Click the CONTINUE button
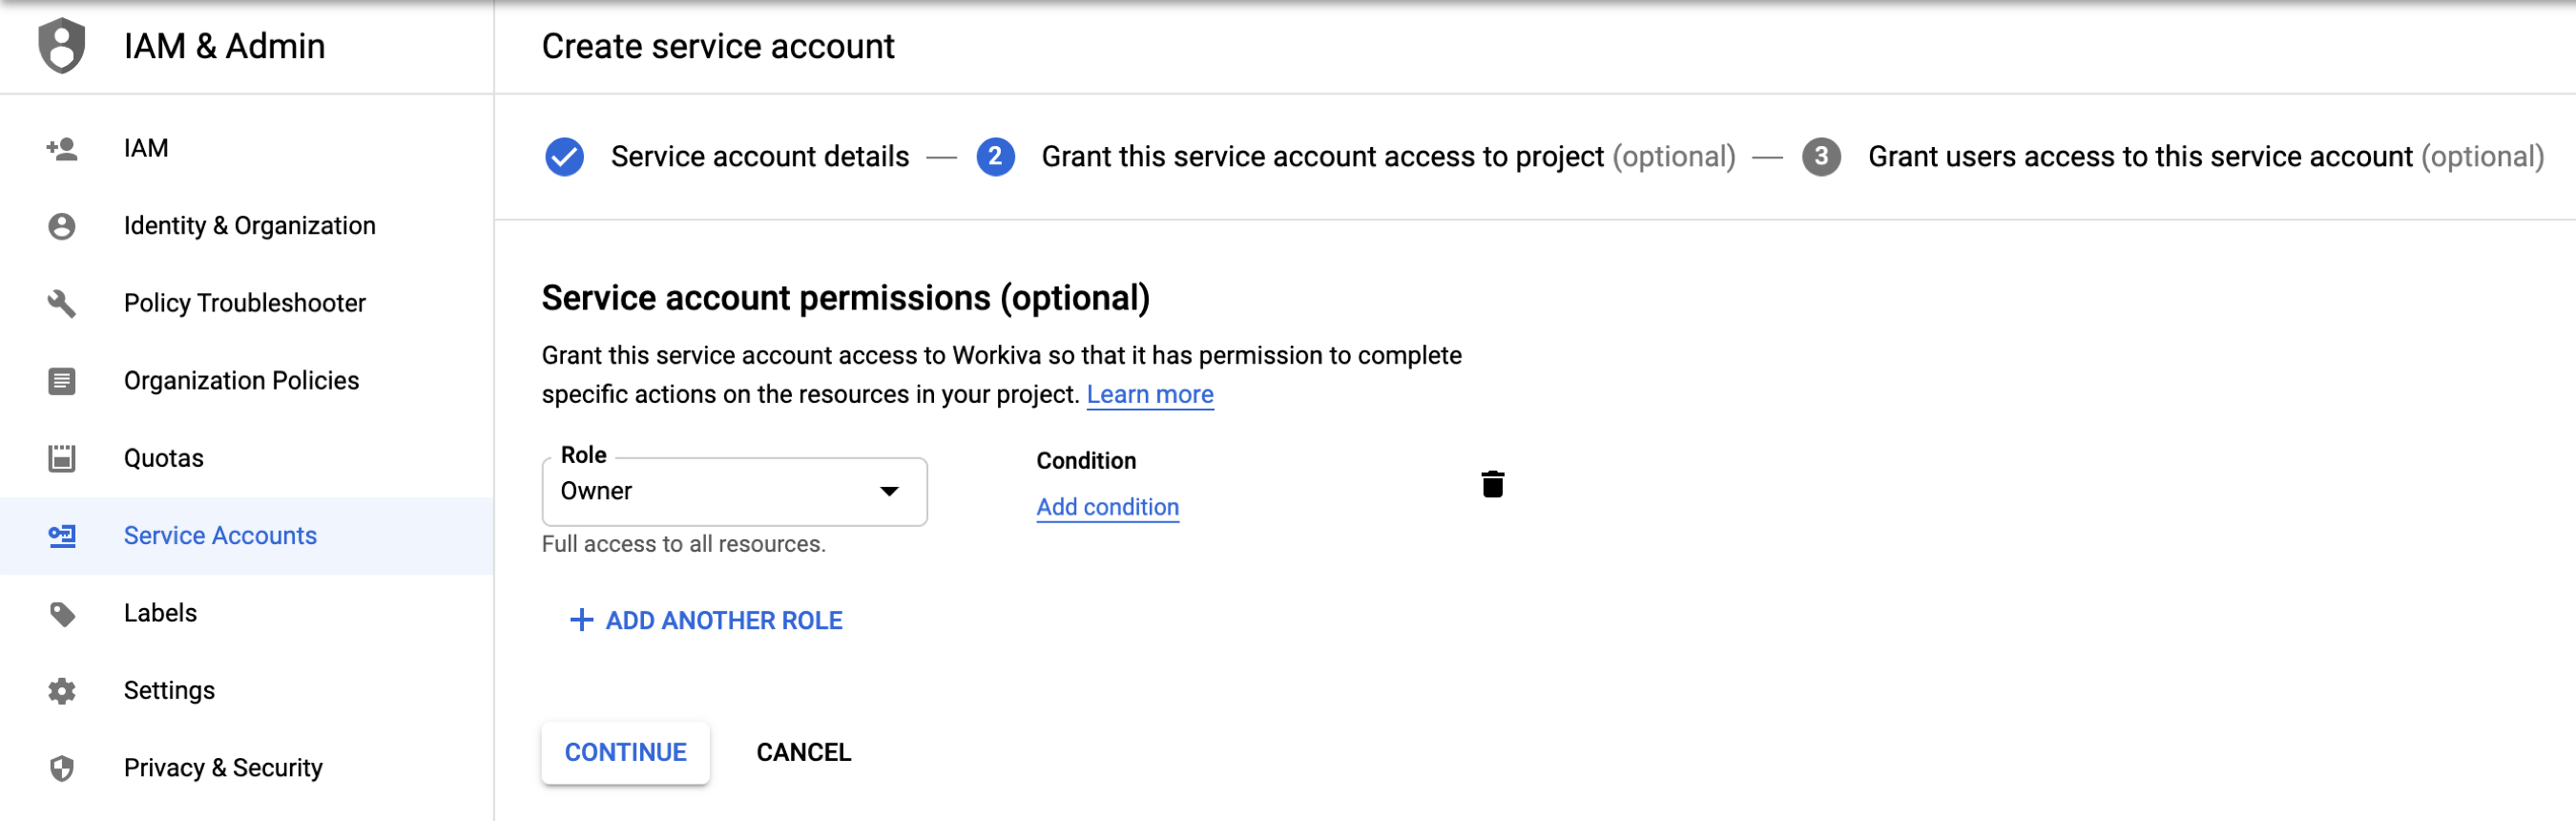Screen dimensions: 2576x821 click(x=625, y=752)
